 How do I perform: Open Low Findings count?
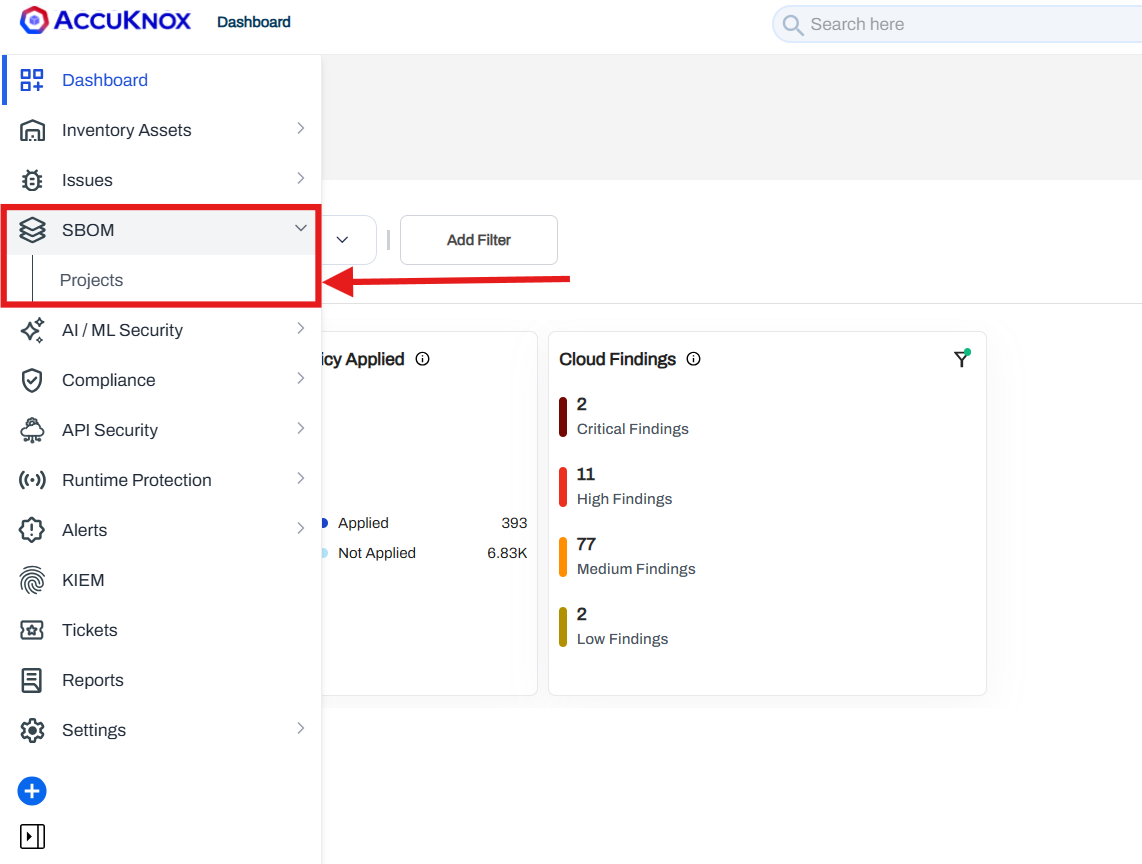click(581, 614)
